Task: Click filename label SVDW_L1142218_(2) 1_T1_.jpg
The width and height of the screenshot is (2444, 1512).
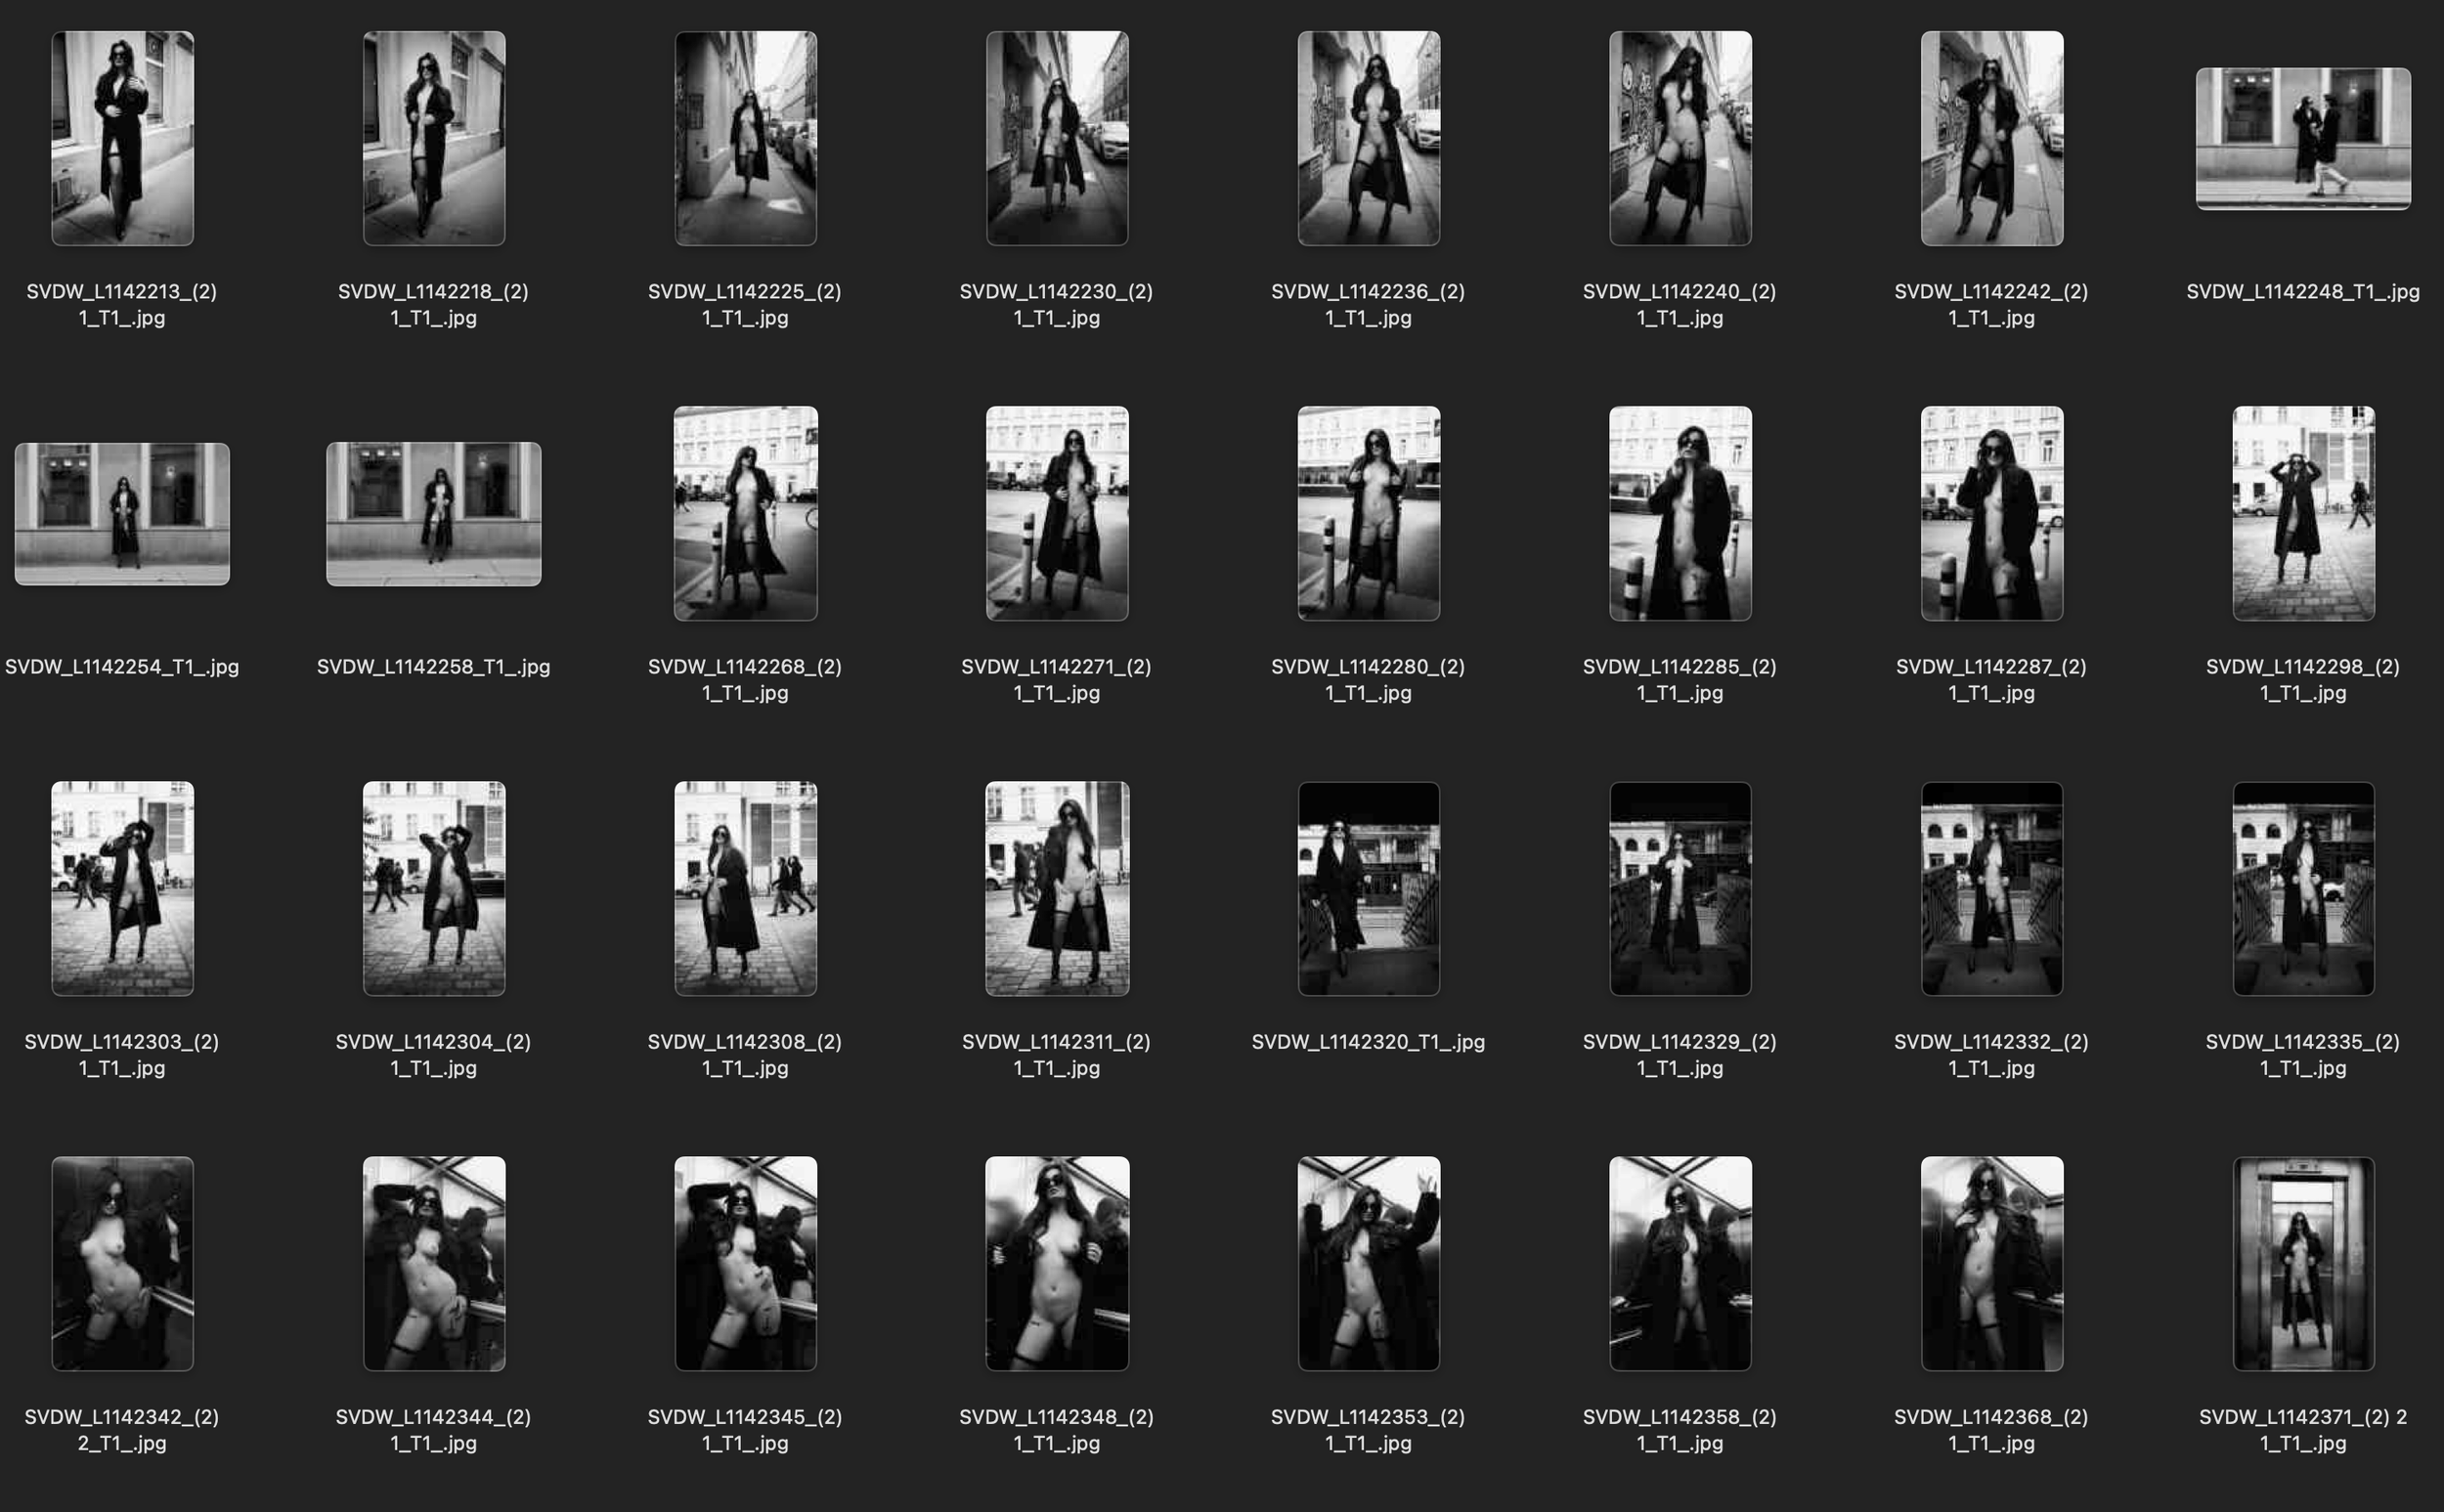Action: 433,304
